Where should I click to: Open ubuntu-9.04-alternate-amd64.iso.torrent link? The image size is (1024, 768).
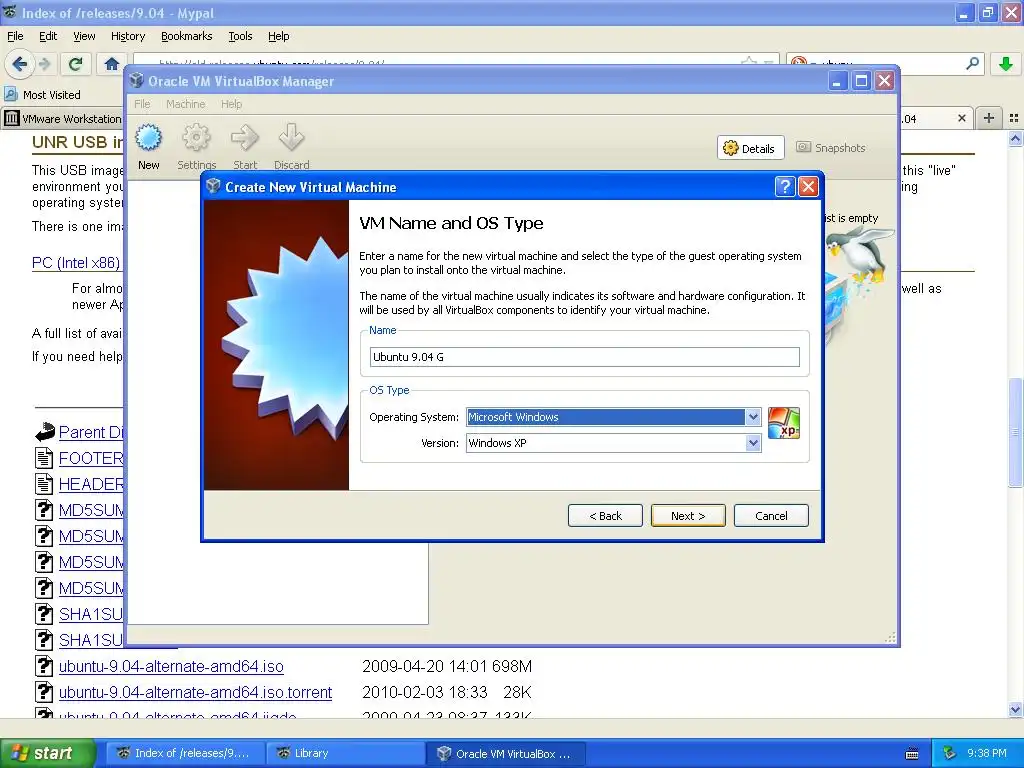click(x=195, y=692)
